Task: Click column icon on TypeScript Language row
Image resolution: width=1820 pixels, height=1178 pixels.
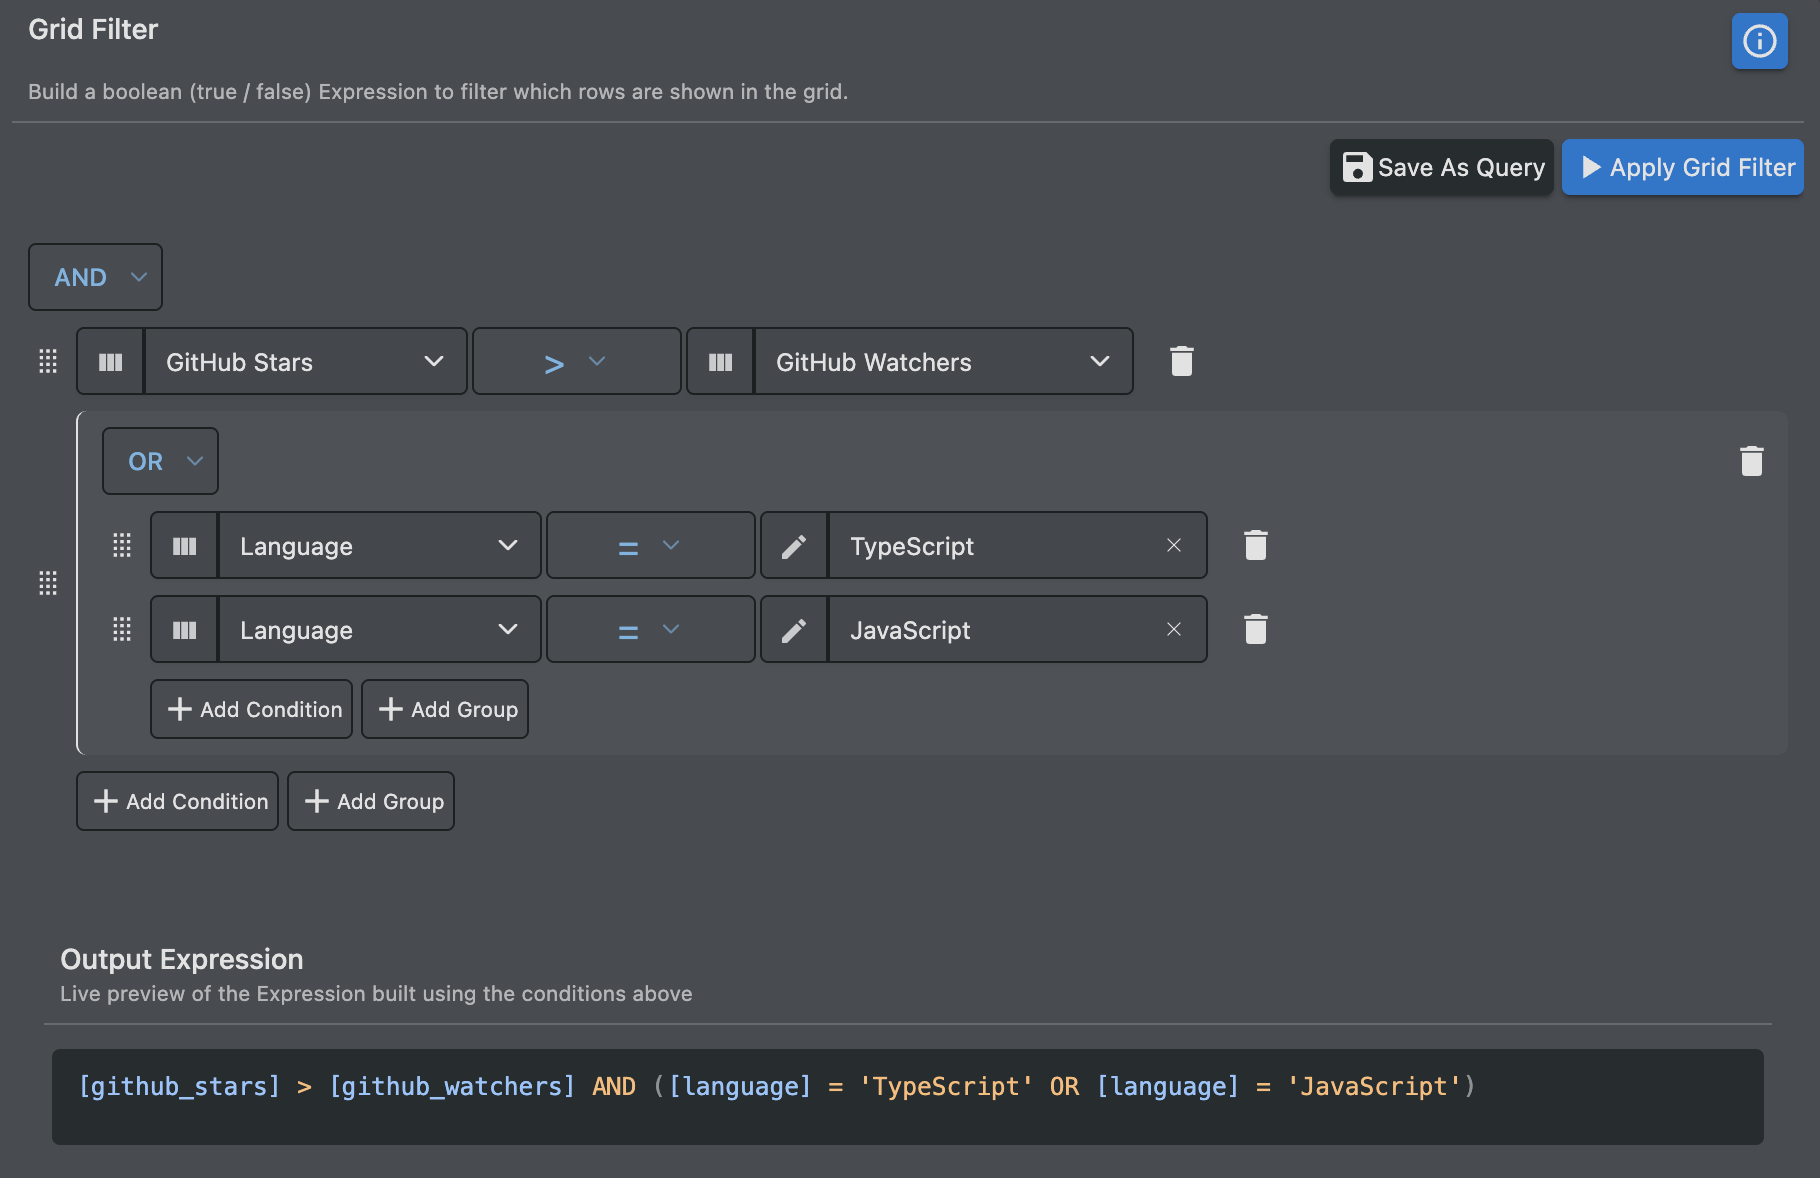Action: click(x=185, y=545)
